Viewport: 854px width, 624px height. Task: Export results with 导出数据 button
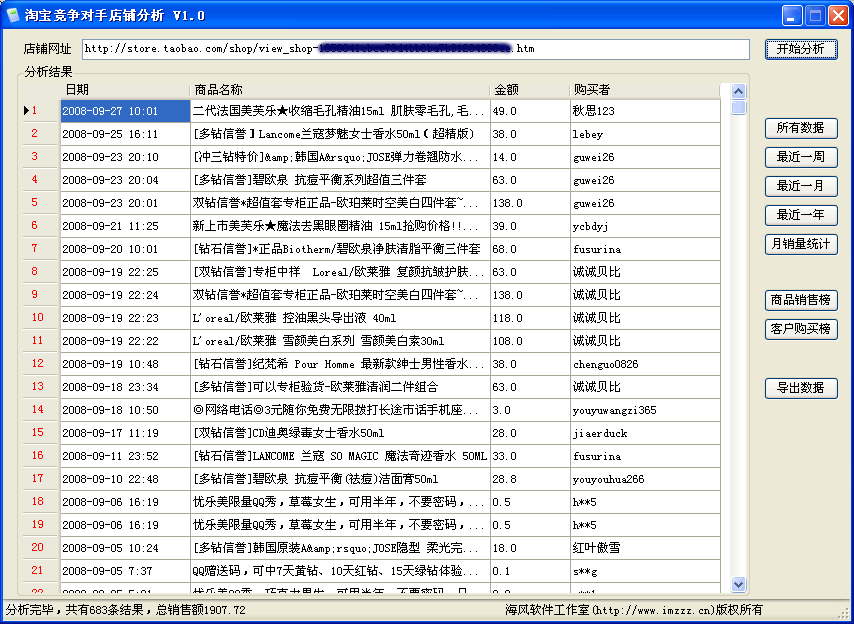point(800,388)
